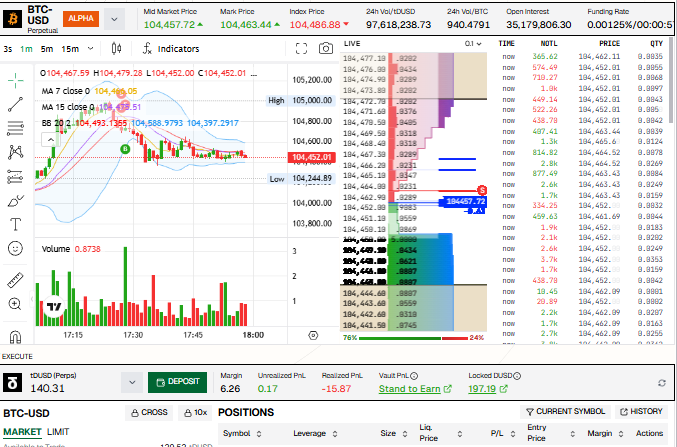Click the tDUSD token logo
This screenshot has height=447, width=677.
(13, 383)
